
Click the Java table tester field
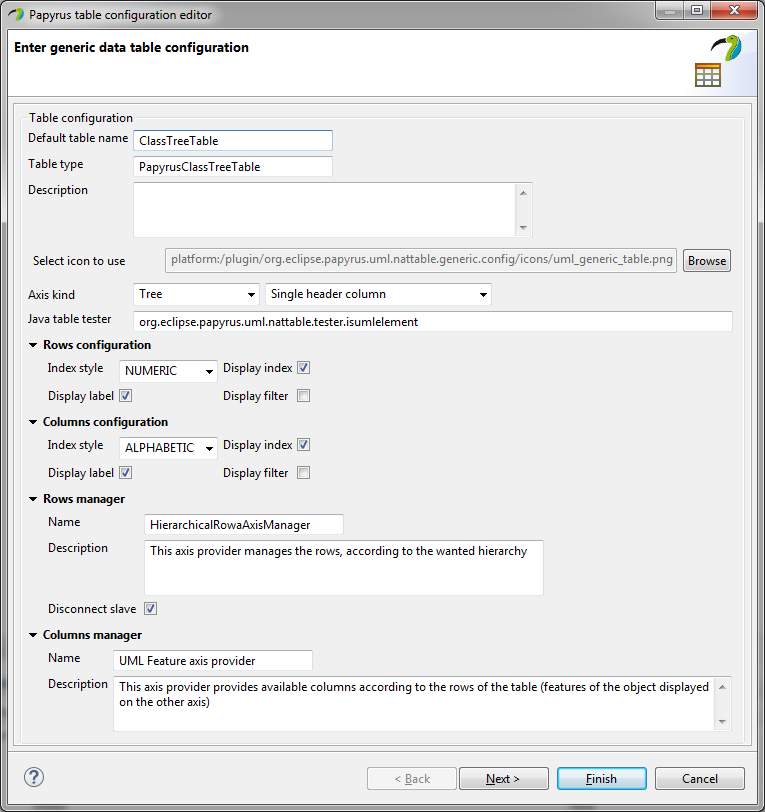433,322
